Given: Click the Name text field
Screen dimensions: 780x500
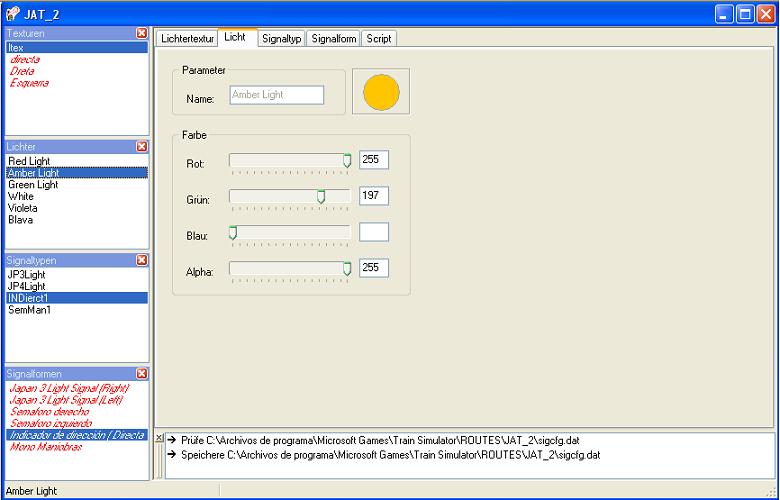Looking at the screenshot, I should pos(277,95).
